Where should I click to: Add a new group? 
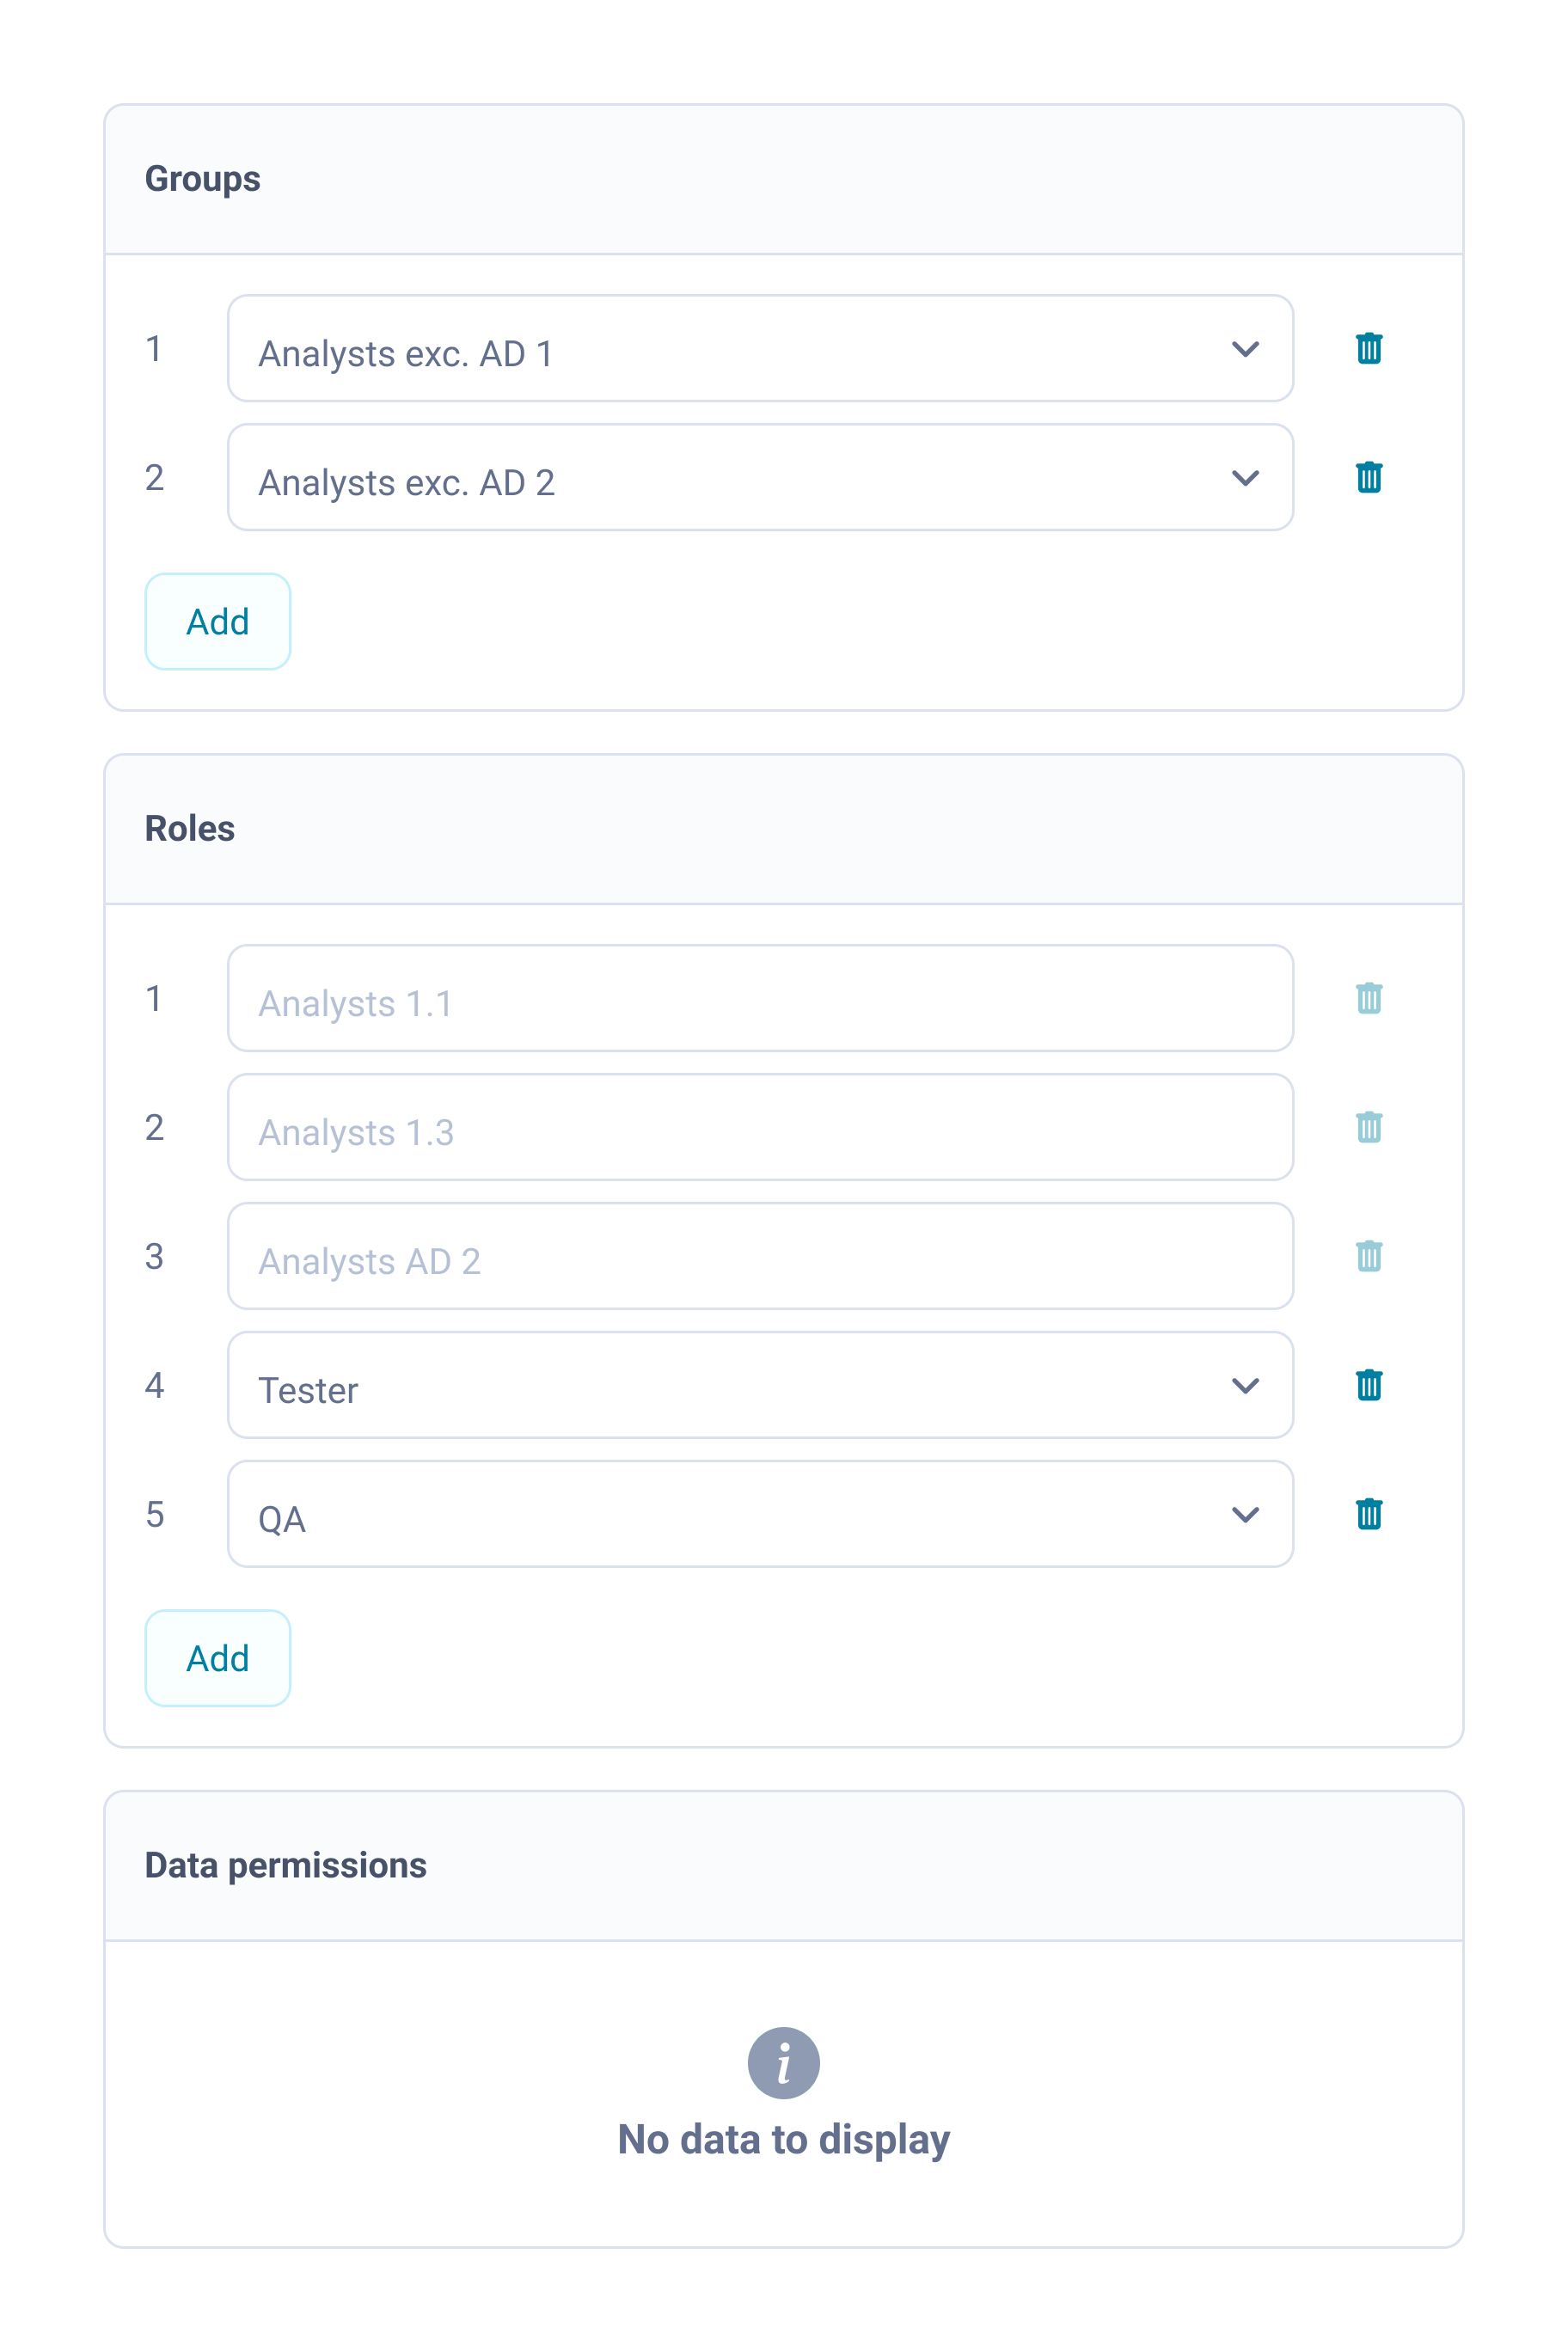tap(217, 622)
